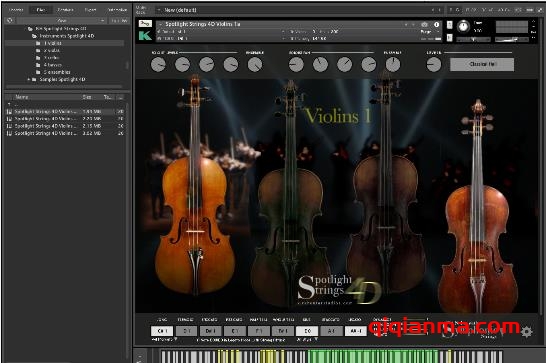The width and height of the screenshot is (546, 363).
Task: Toggle the instrument Solo button
Action: point(450,25)
